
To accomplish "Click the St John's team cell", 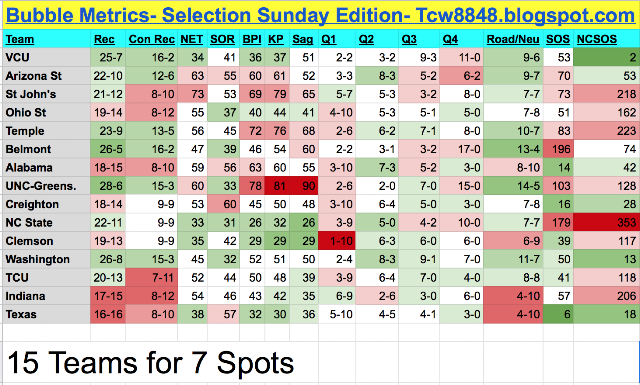I will click(47, 94).
